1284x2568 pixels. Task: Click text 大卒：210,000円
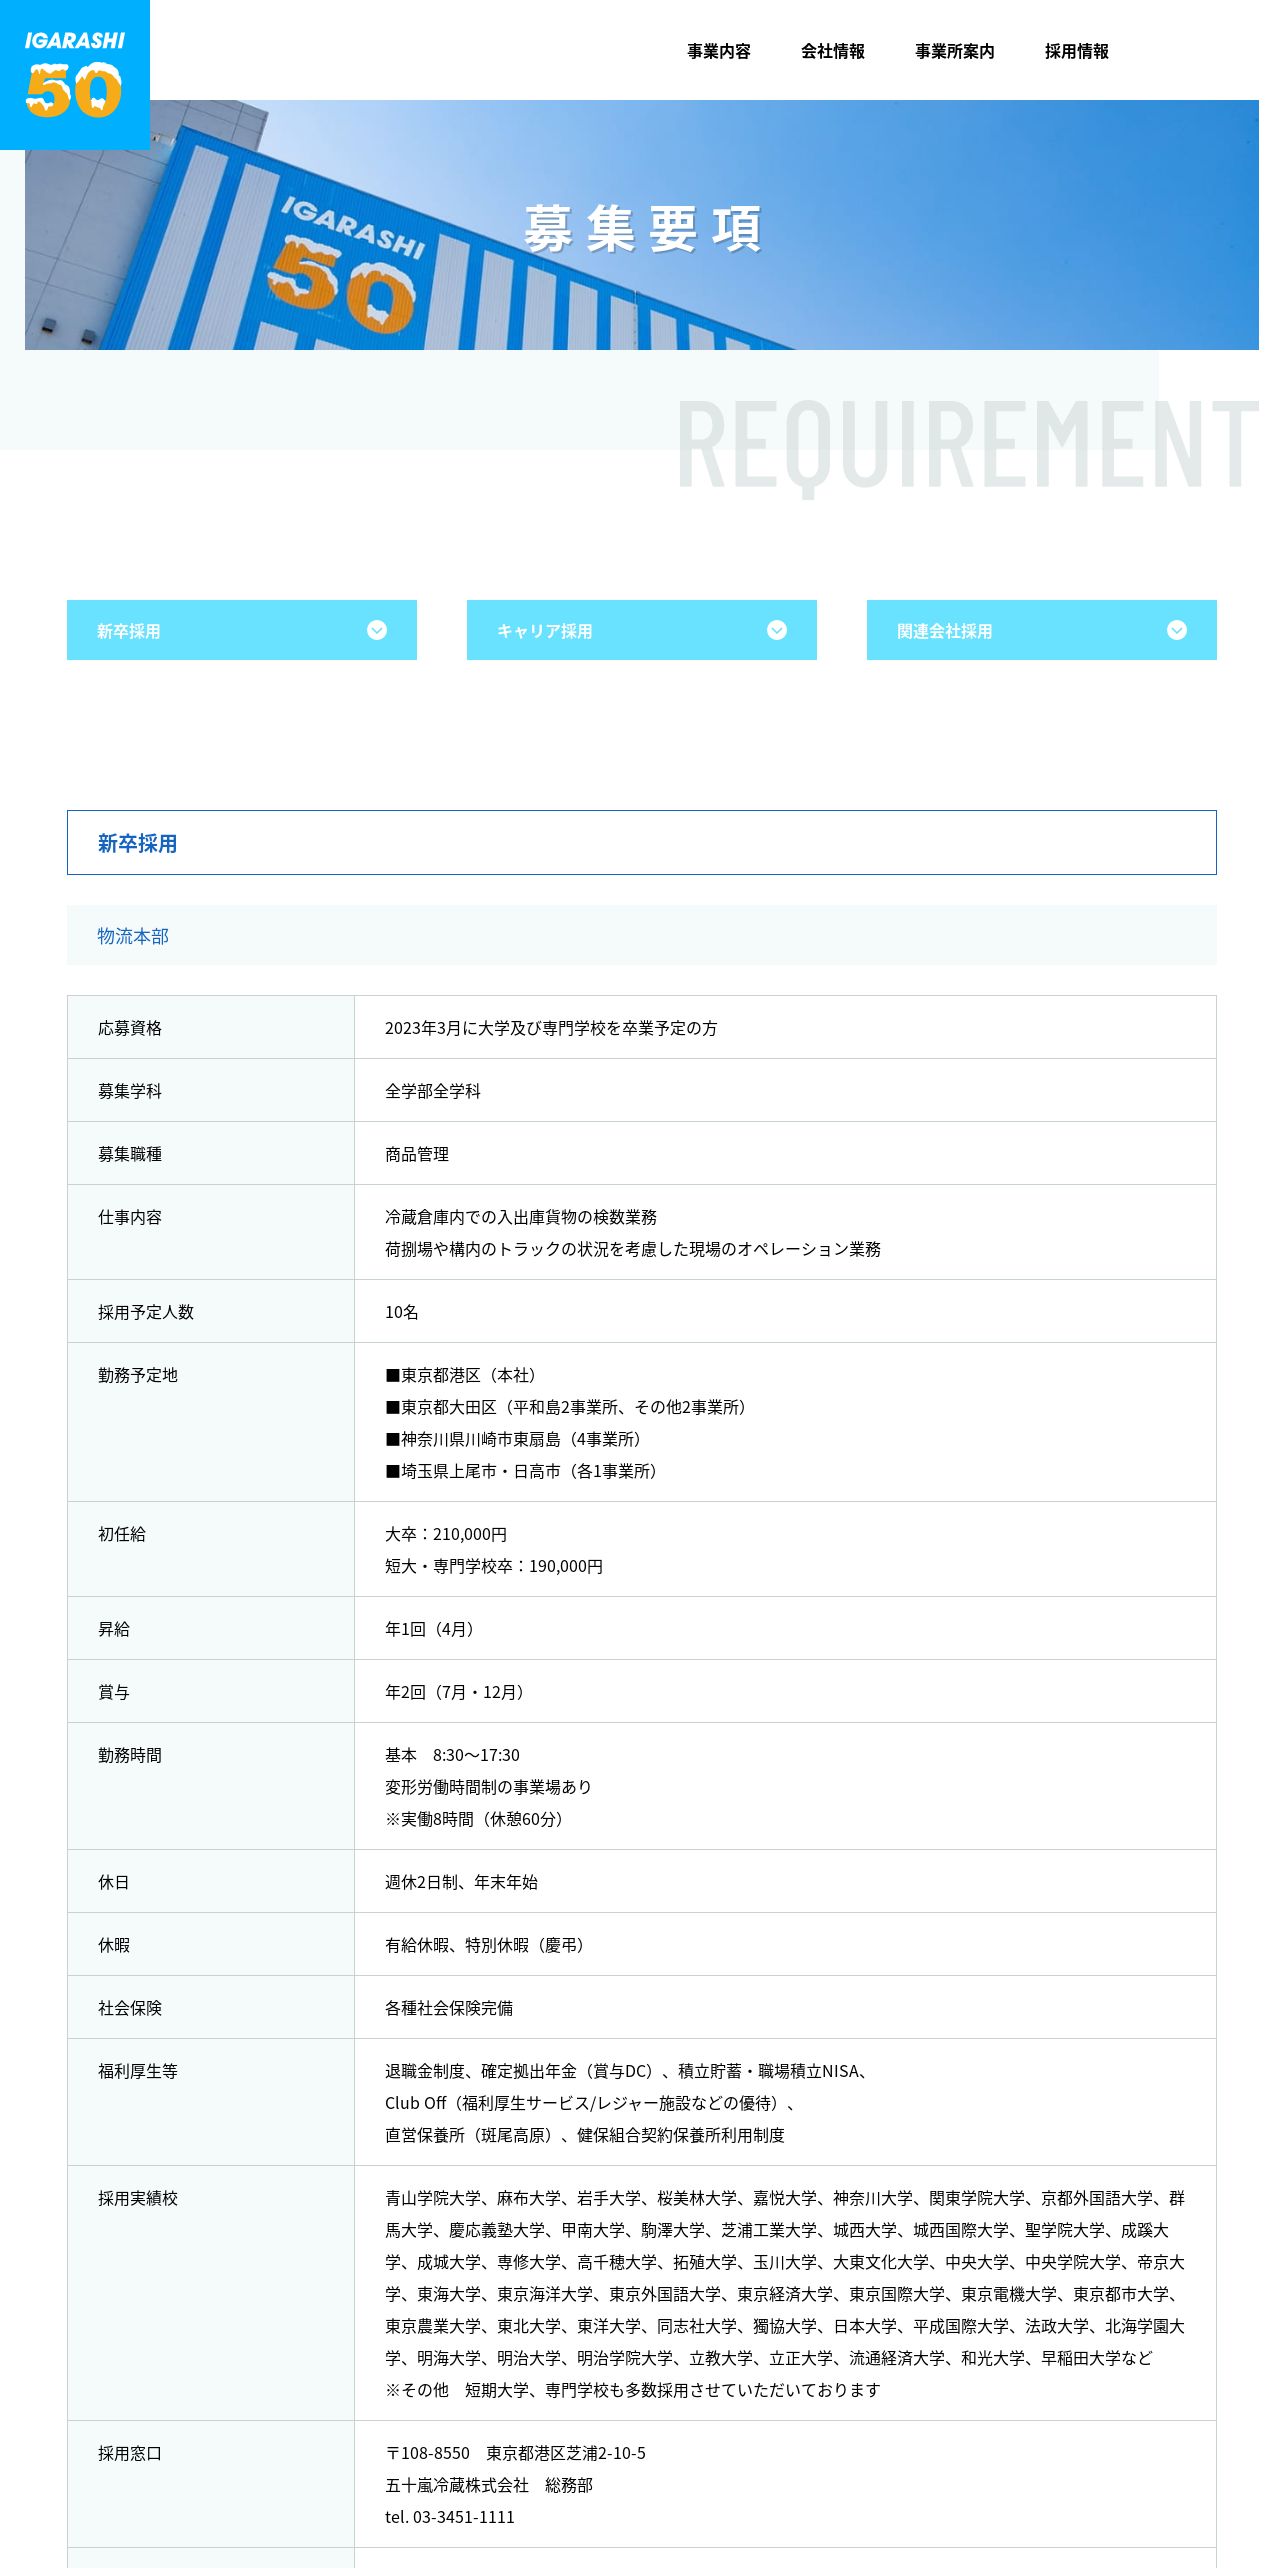pyautogui.click(x=446, y=1534)
